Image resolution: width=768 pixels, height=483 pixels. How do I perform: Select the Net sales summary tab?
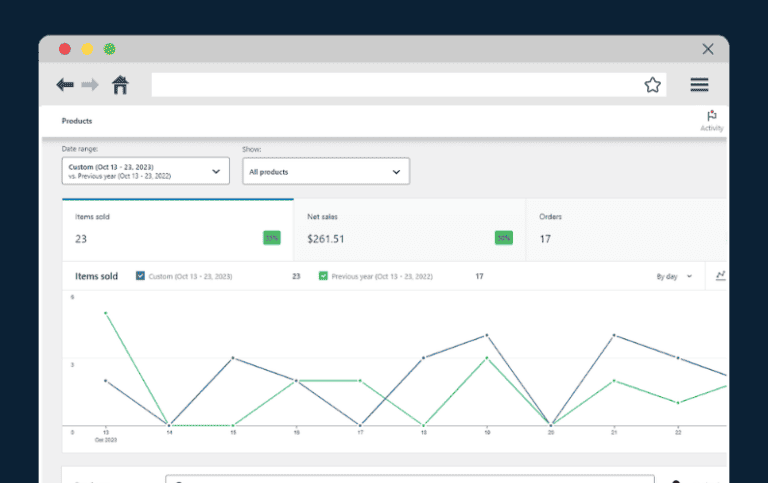tap(409, 230)
